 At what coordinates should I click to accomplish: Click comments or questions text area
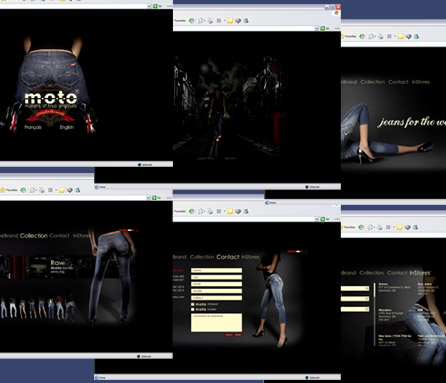pyautogui.click(x=216, y=322)
